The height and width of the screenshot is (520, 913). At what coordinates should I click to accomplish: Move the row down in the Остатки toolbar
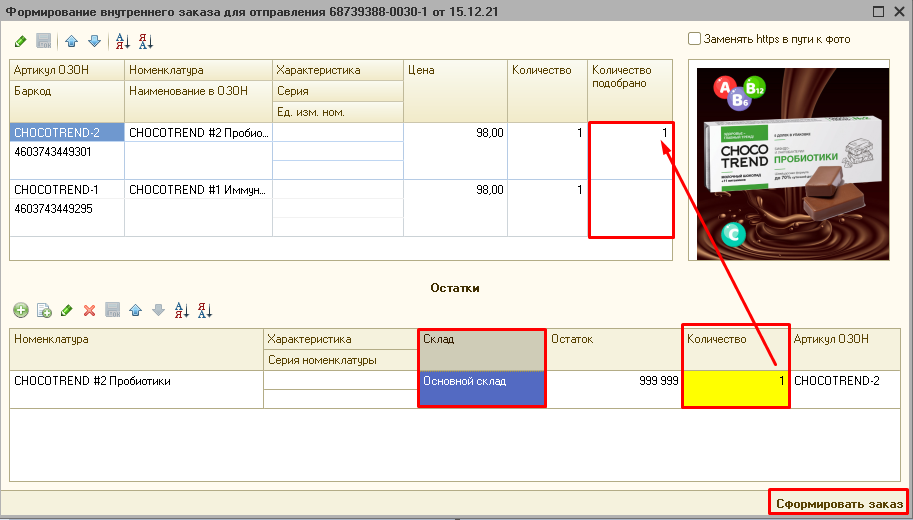coord(158,310)
